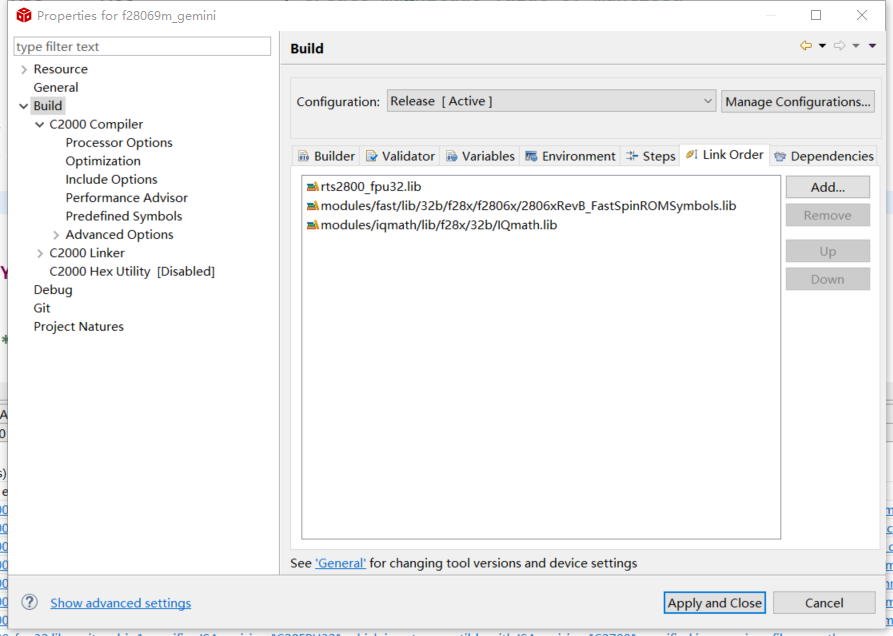Expand the Advanced Options node
This screenshot has width=893, height=636.
pyautogui.click(x=55, y=235)
